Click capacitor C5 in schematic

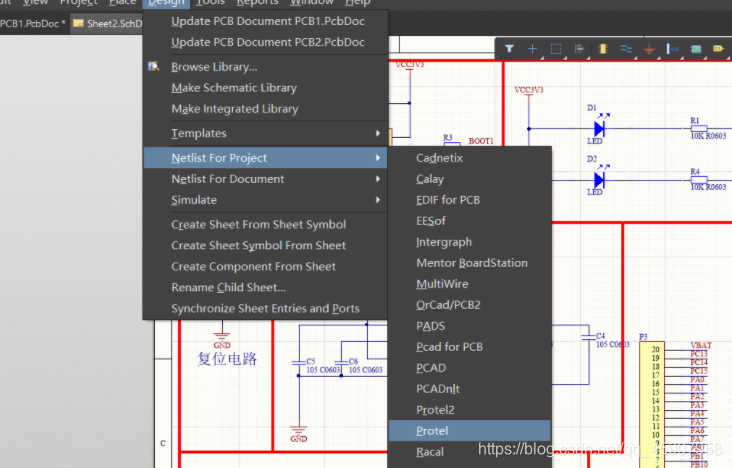[299, 362]
